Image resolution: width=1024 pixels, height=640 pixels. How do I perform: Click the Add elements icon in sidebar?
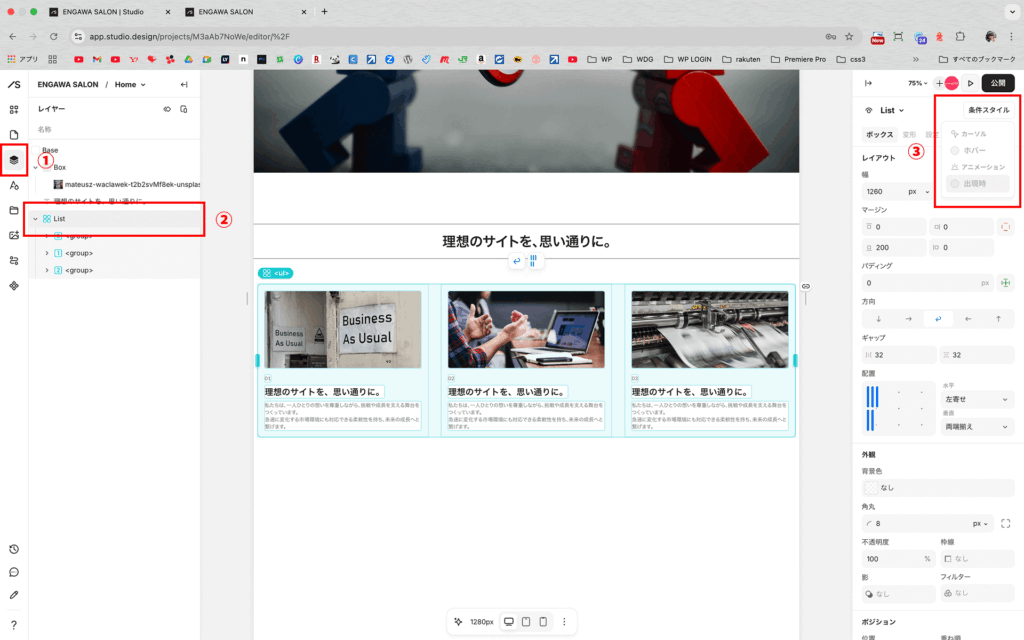pyautogui.click(x=14, y=109)
